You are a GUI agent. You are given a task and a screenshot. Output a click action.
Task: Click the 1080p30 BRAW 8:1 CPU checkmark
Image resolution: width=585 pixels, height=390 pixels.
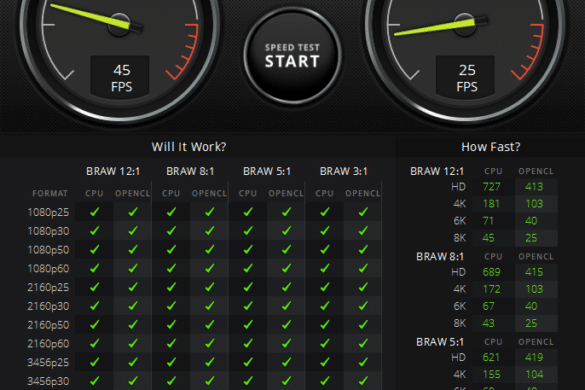[x=172, y=231]
